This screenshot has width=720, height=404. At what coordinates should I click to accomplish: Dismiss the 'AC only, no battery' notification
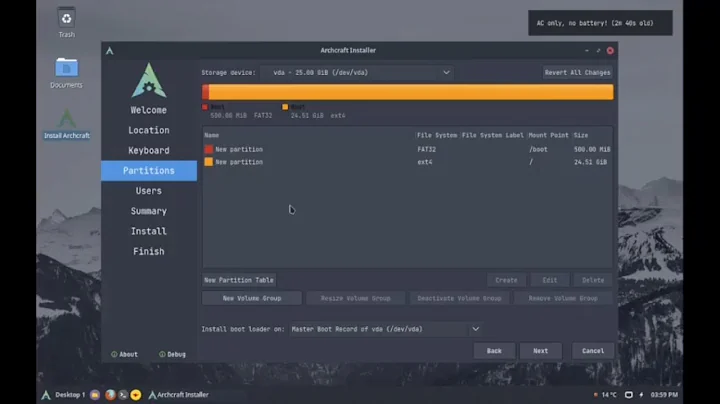[x=600, y=23]
